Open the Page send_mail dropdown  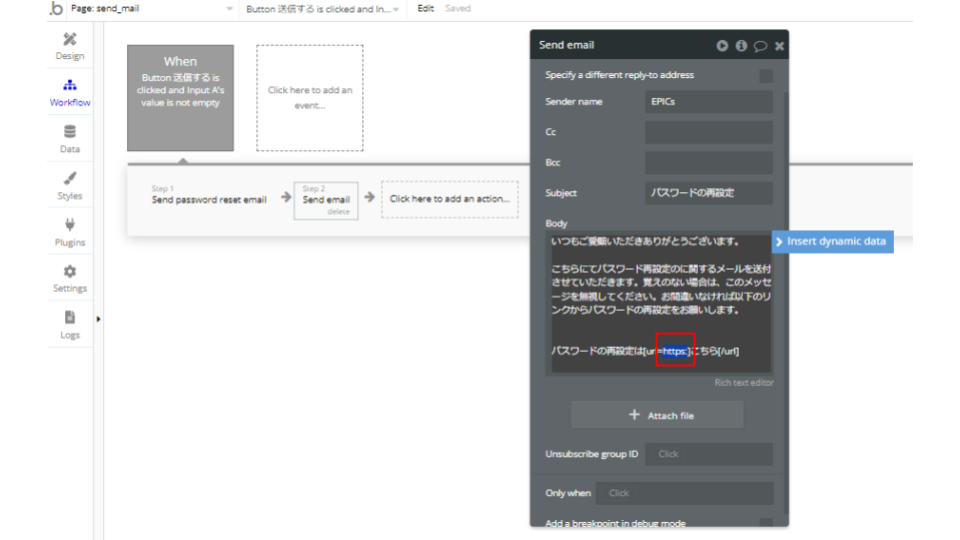click(152, 9)
